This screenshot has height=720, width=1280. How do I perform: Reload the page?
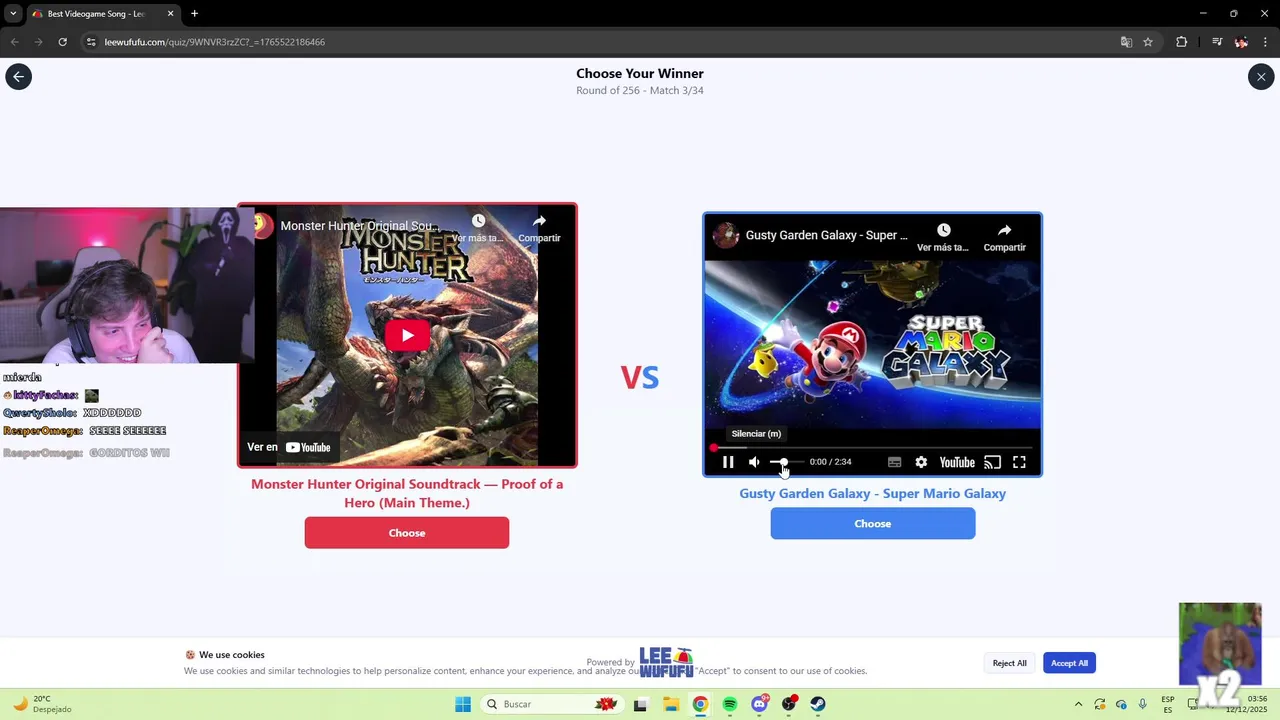(x=62, y=42)
